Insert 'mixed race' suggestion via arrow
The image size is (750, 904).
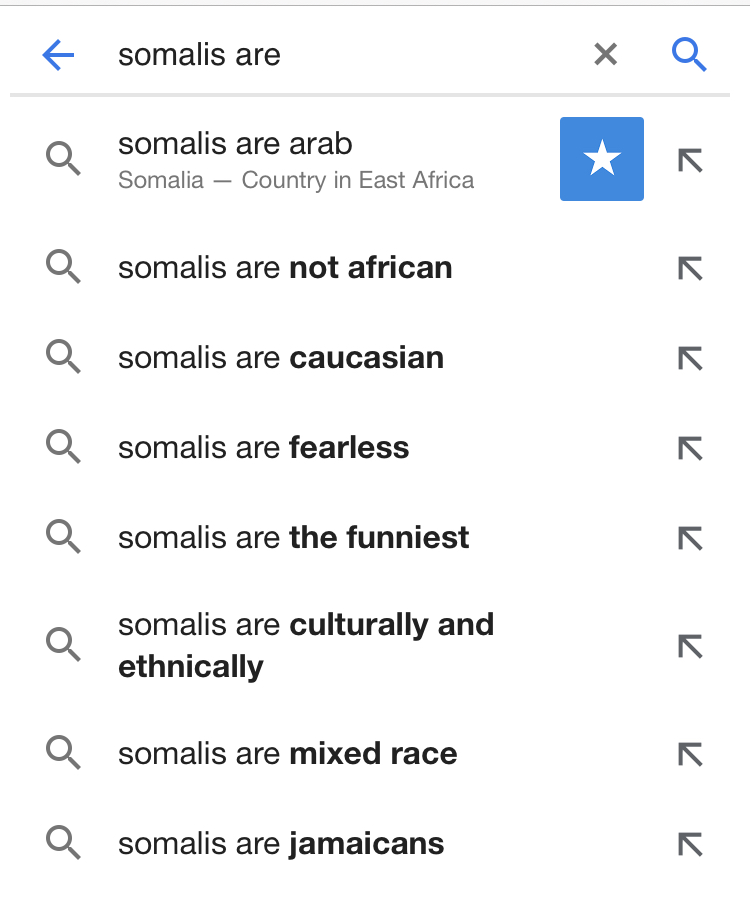click(x=690, y=754)
